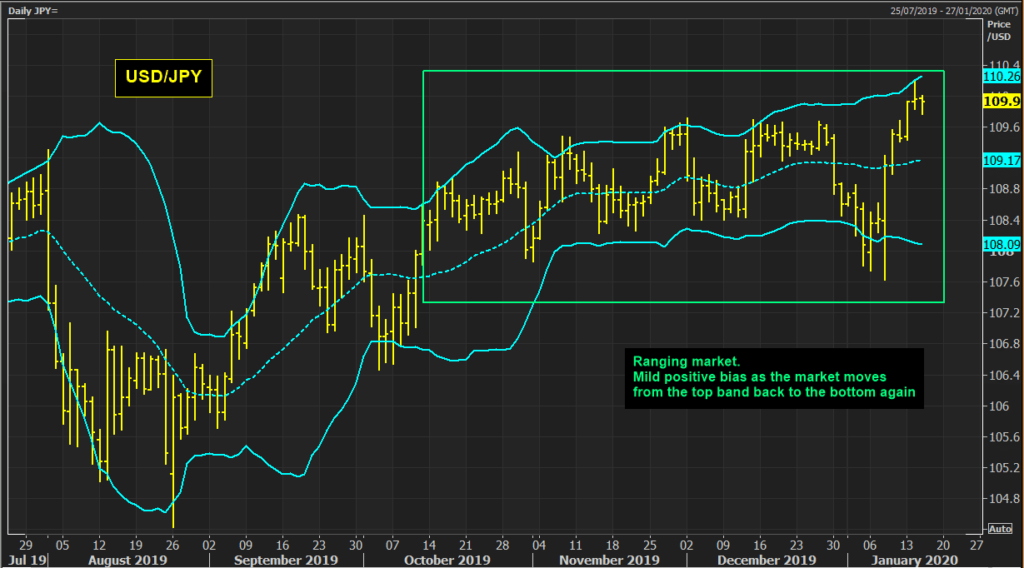This screenshot has width=1024, height=568.
Task: Click the 27 date tick in January
Action: click(976, 546)
